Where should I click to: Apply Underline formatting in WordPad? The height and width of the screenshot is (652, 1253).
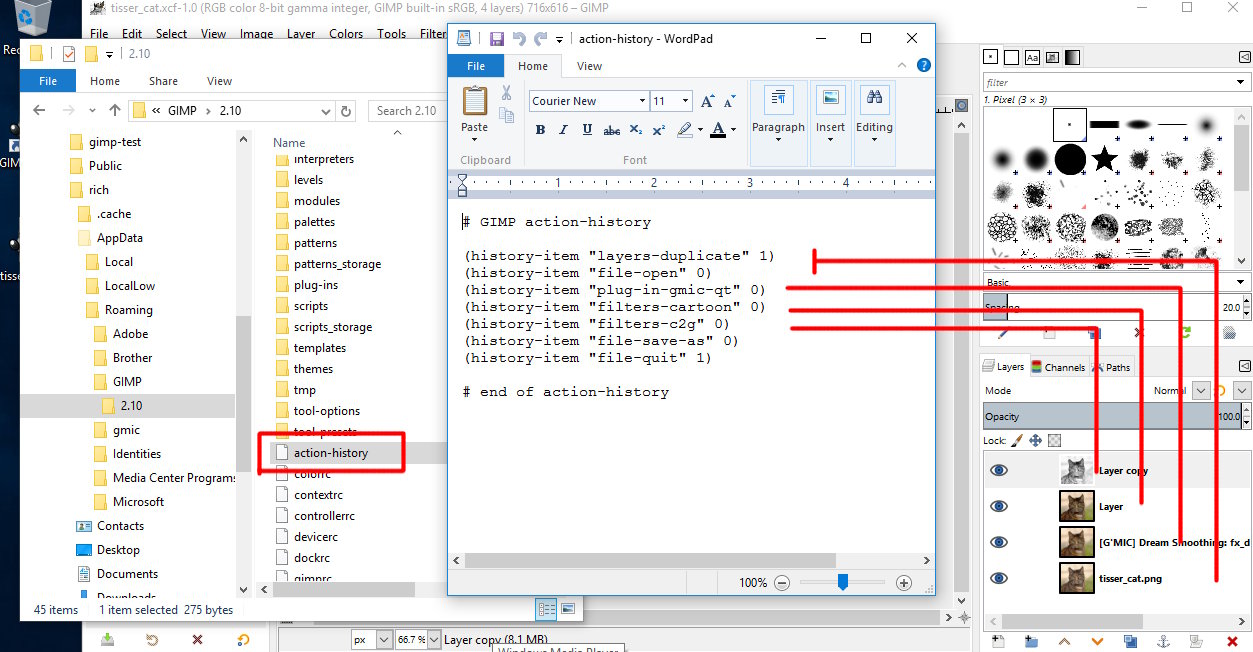tap(587, 130)
